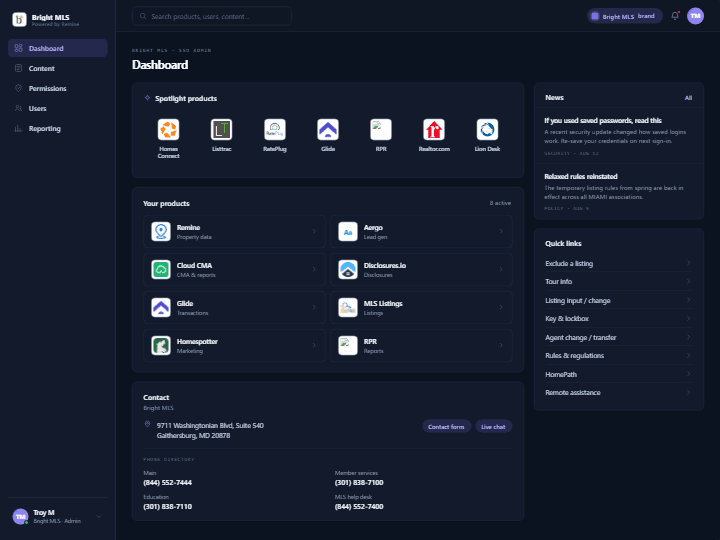Click the search magnifier icon
This screenshot has width=720, height=540.
point(143,16)
